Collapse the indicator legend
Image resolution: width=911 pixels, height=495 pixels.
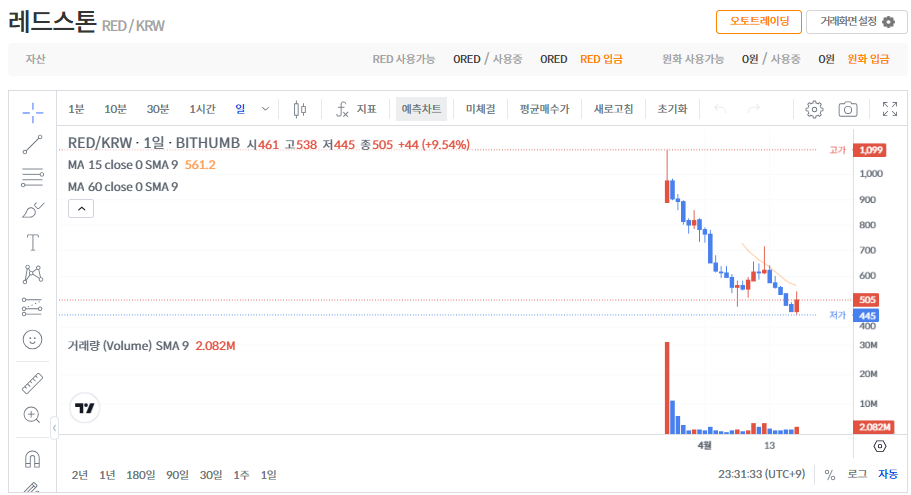click(81, 209)
